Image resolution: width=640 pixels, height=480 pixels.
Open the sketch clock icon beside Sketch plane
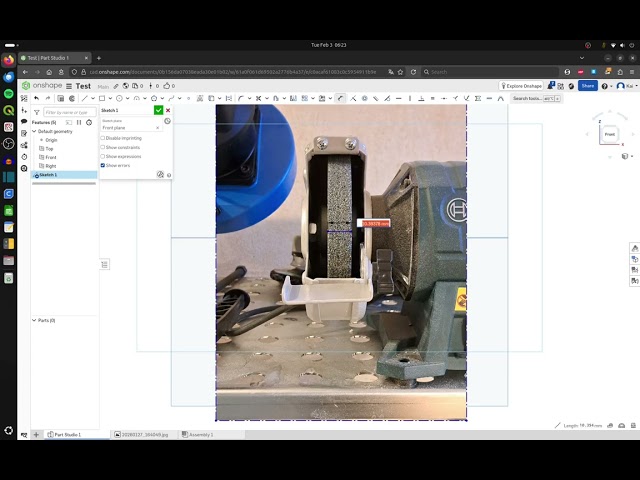pyautogui.click(x=167, y=121)
